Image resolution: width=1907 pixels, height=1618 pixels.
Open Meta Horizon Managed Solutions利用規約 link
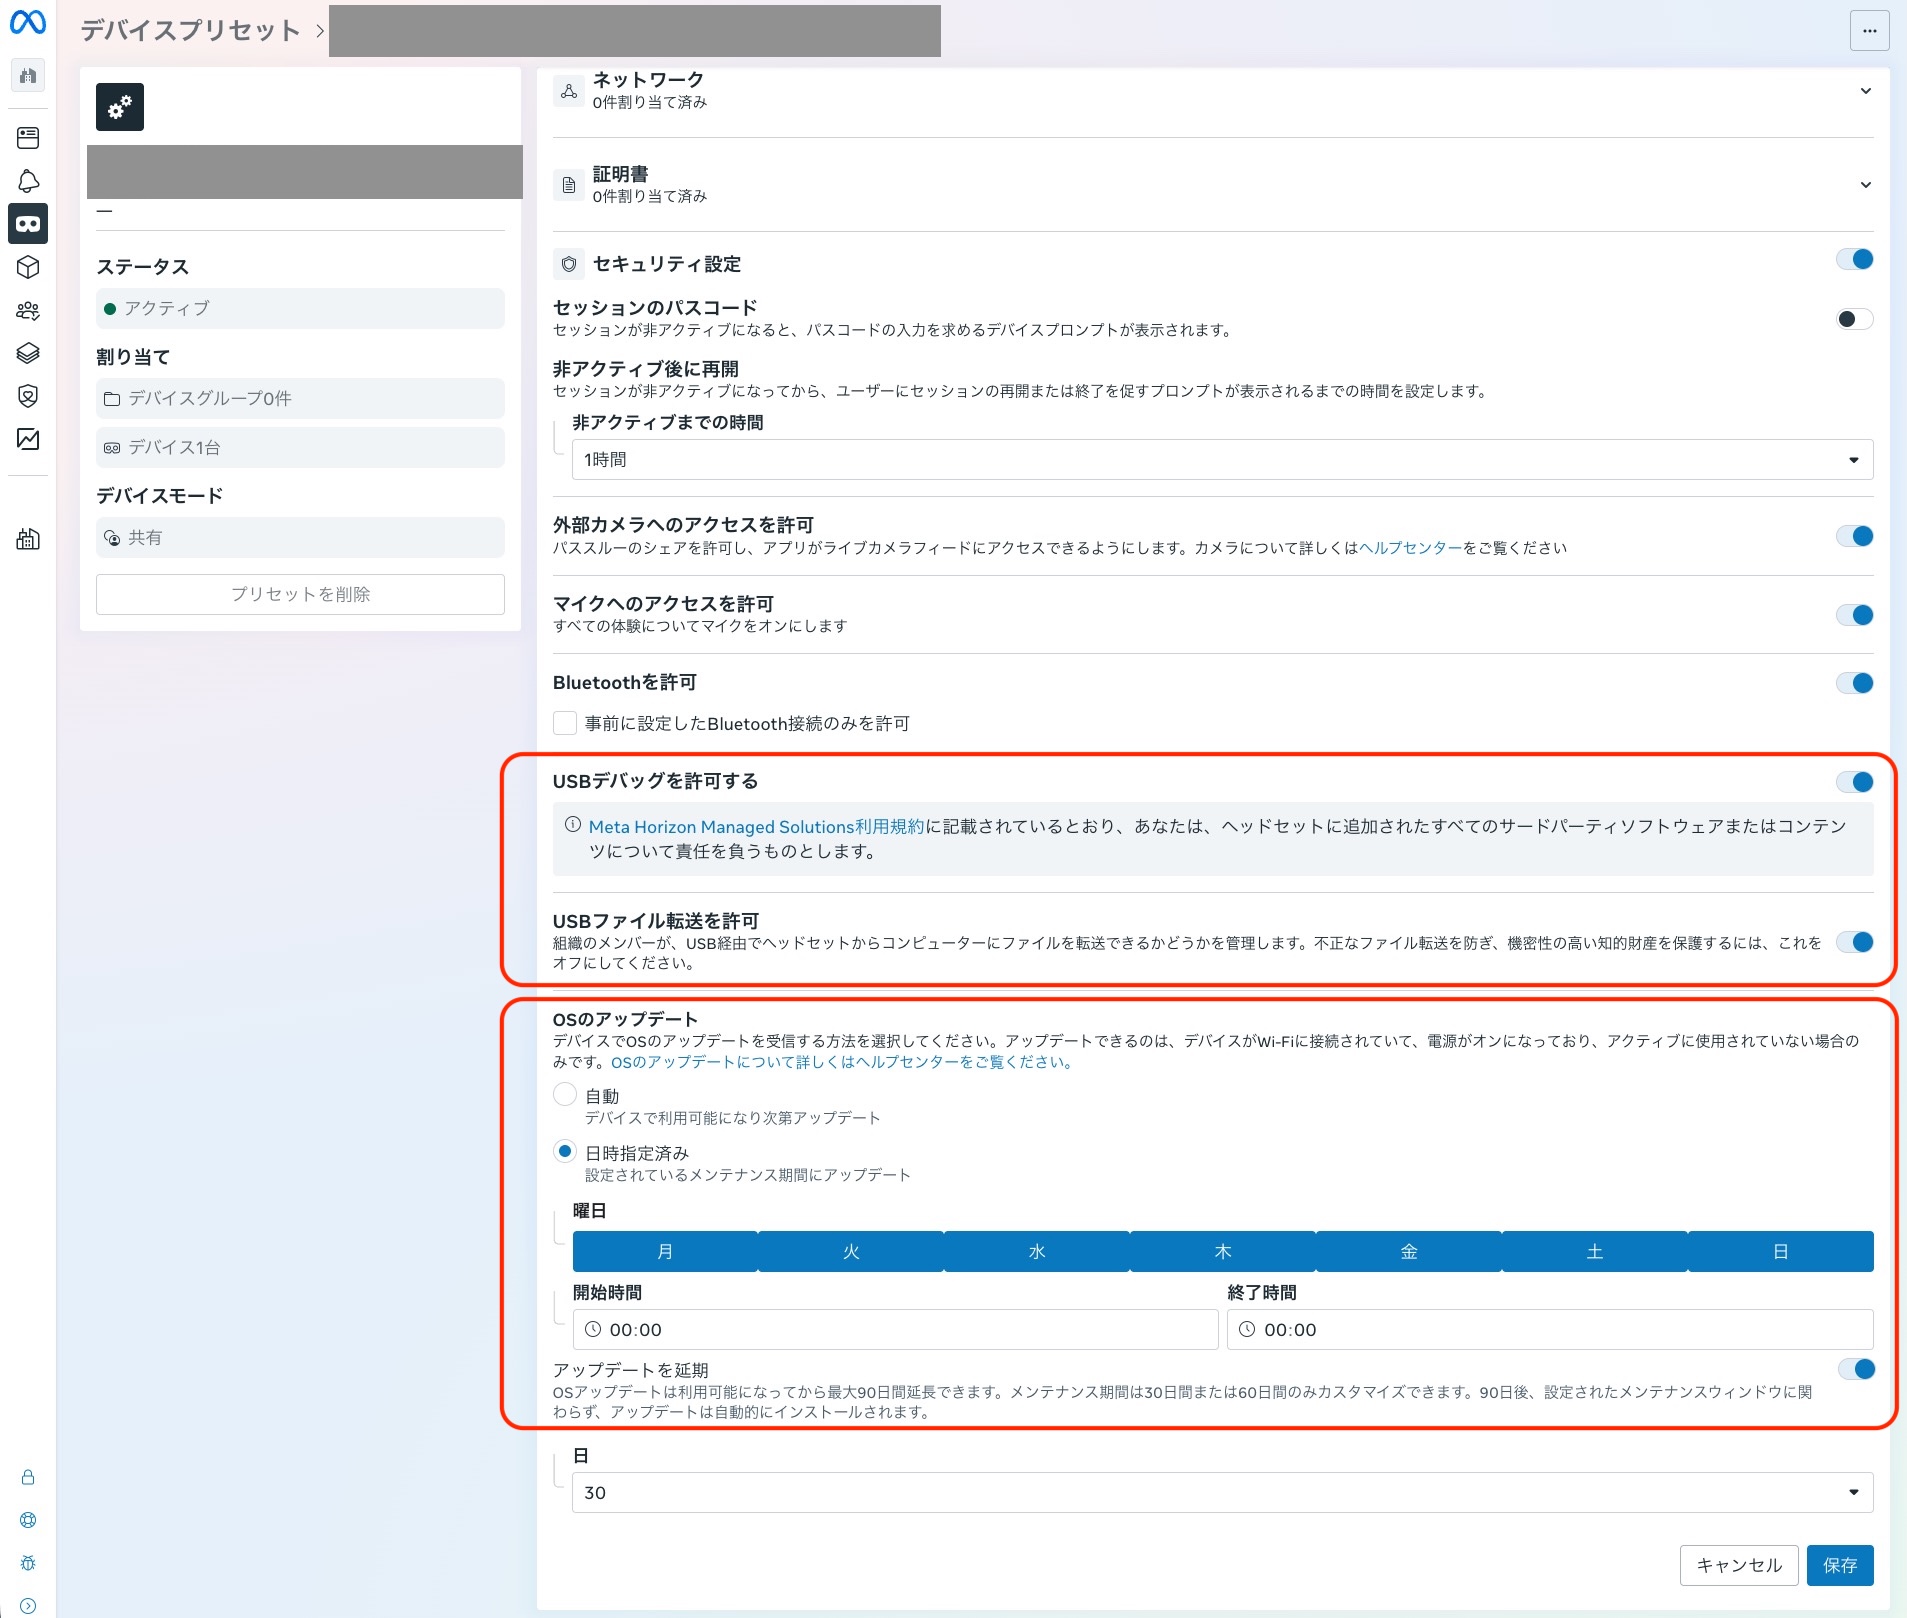pos(756,827)
